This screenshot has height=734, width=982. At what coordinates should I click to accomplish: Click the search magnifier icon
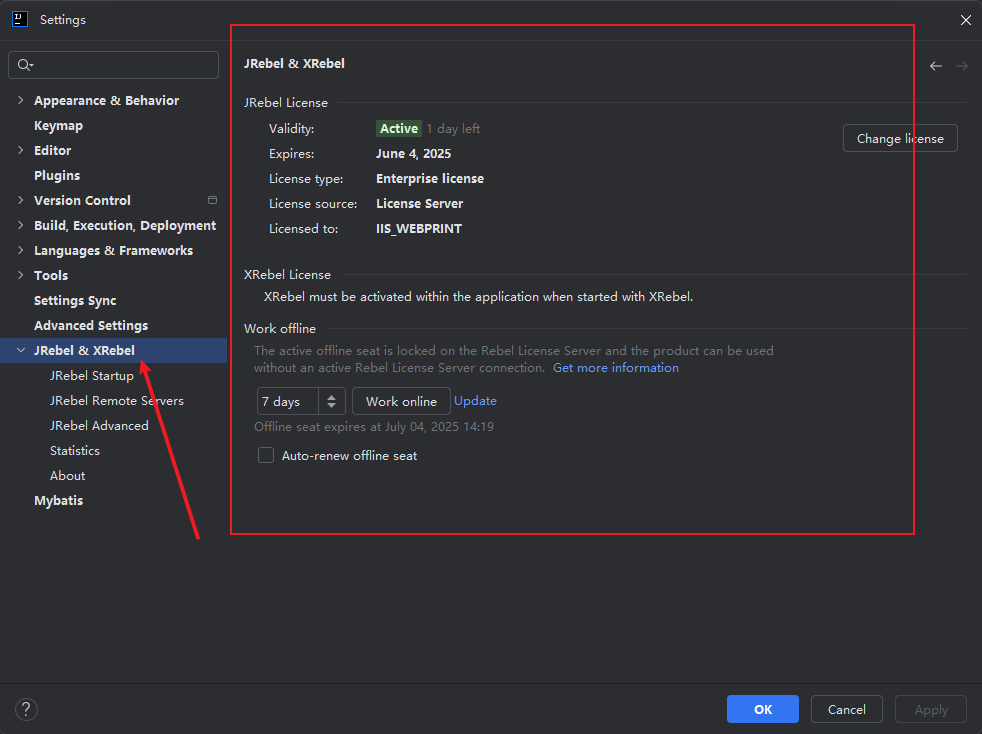(x=24, y=65)
